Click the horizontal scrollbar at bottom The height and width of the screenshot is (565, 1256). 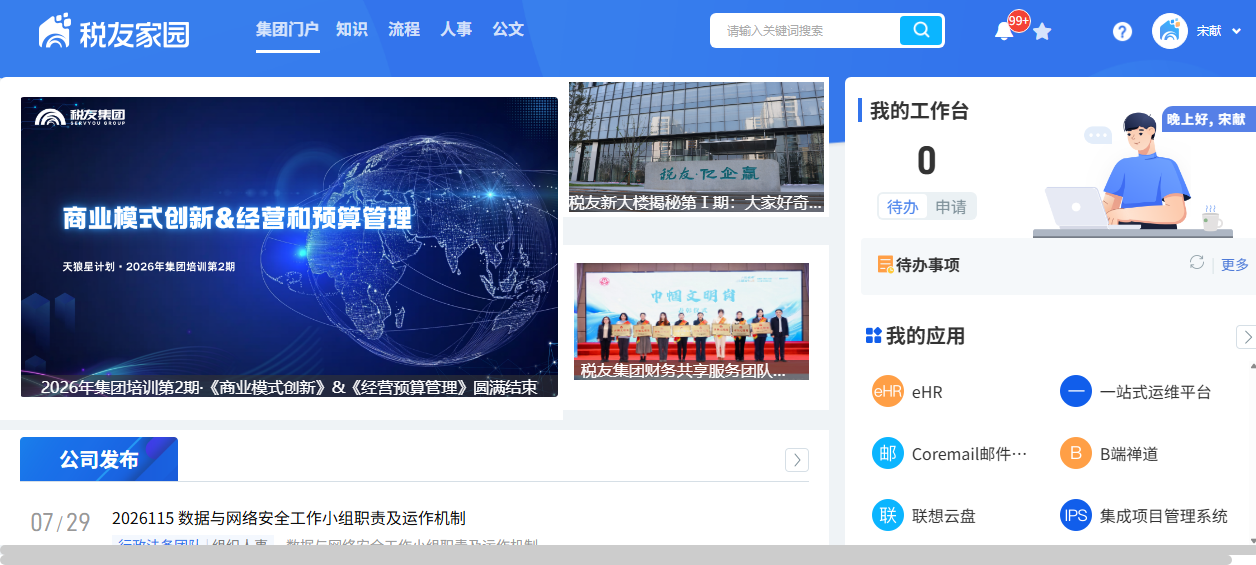point(616,560)
